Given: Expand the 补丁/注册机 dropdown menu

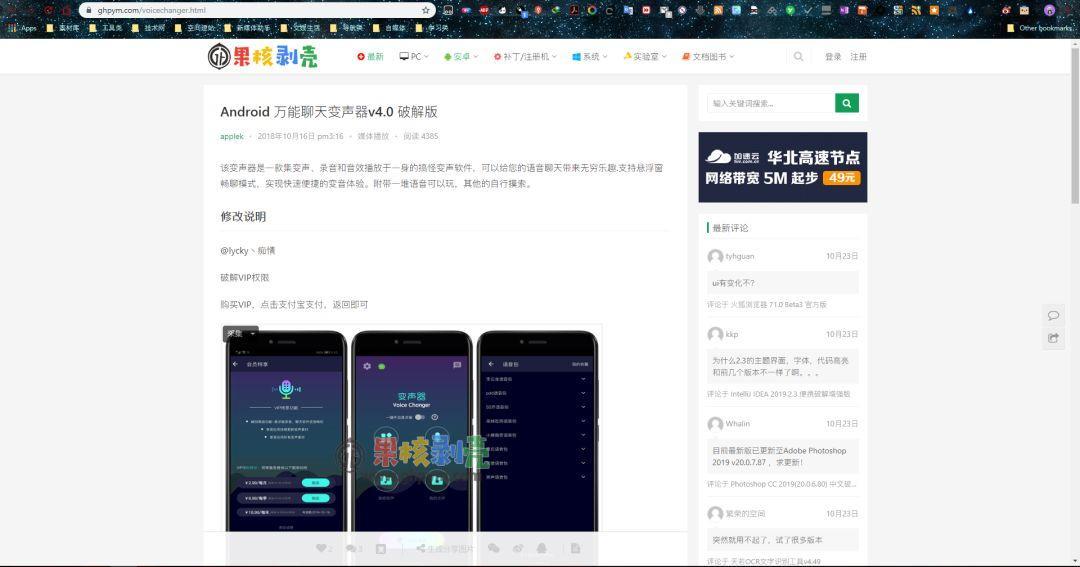Looking at the screenshot, I should 526,57.
